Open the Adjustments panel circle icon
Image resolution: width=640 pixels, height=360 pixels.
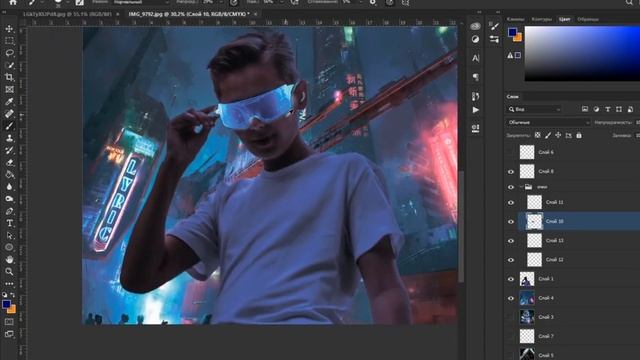point(476,39)
